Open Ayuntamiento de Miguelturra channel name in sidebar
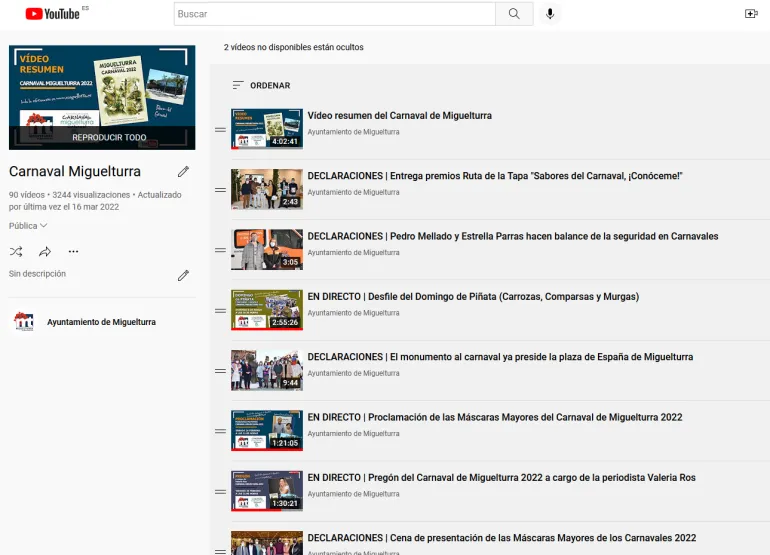The width and height of the screenshot is (770, 555). point(101,322)
